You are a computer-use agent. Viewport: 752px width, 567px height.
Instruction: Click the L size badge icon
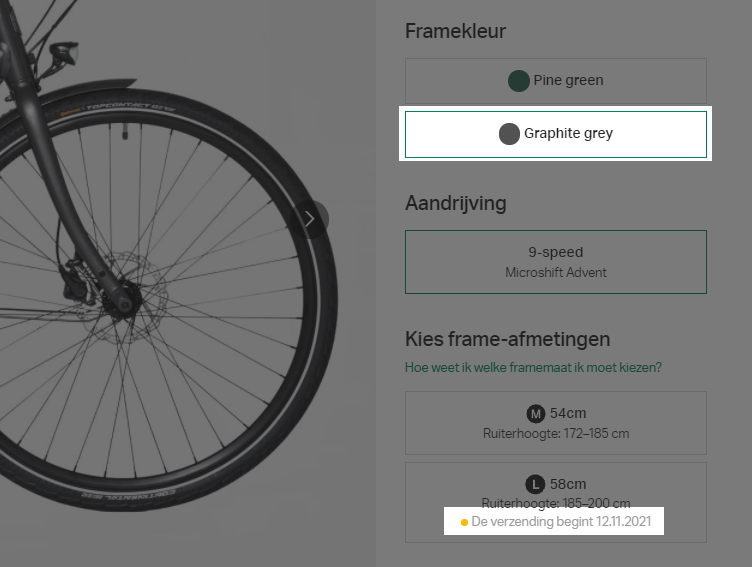point(536,485)
